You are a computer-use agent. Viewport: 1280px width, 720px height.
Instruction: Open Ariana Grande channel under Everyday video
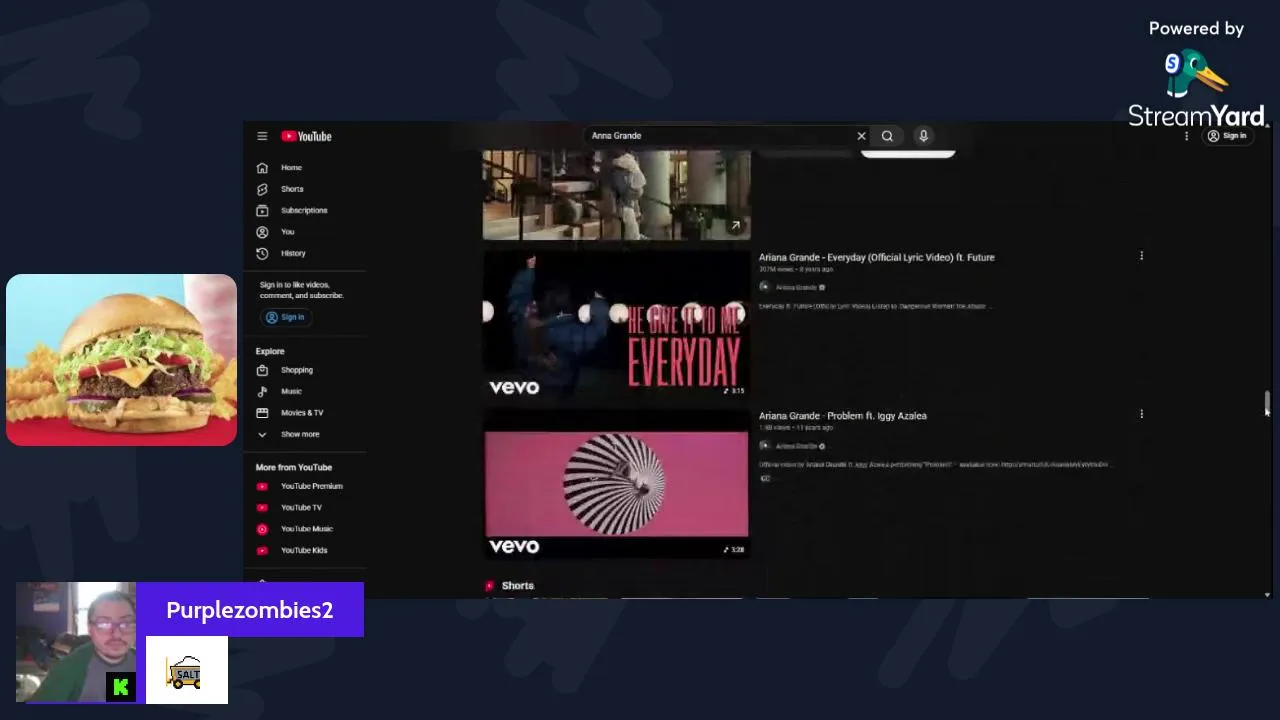[797, 287]
